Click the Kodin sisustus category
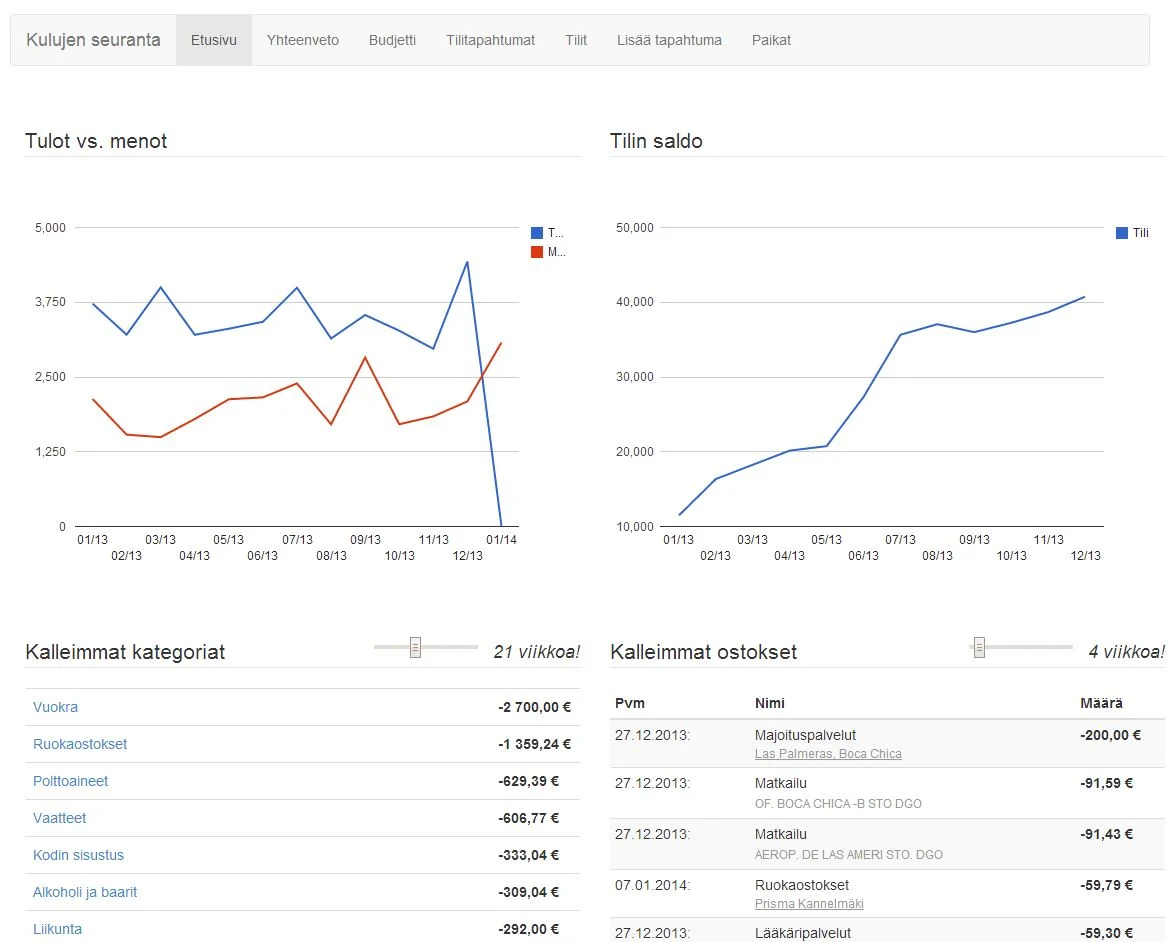Image resolution: width=1172 pixels, height=942 pixels. (78, 855)
